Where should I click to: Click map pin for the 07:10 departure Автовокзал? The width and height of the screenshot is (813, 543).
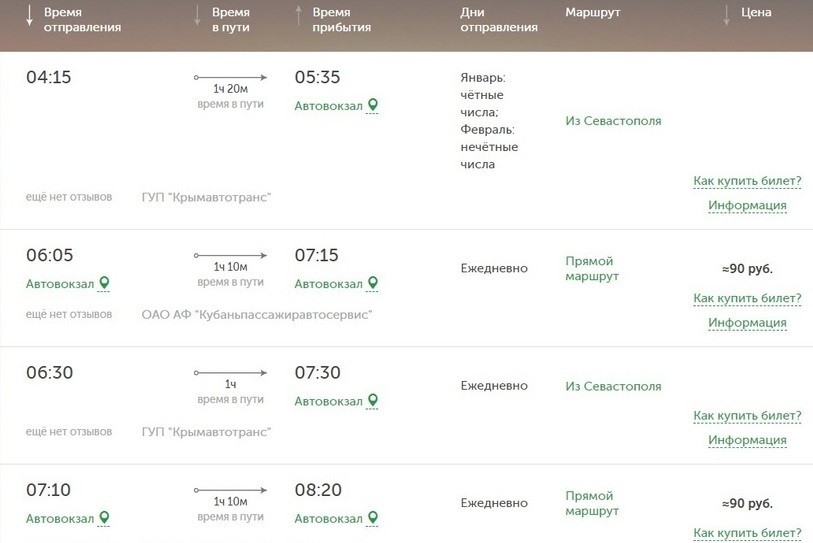pyautogui.click(x=104, y=517)
